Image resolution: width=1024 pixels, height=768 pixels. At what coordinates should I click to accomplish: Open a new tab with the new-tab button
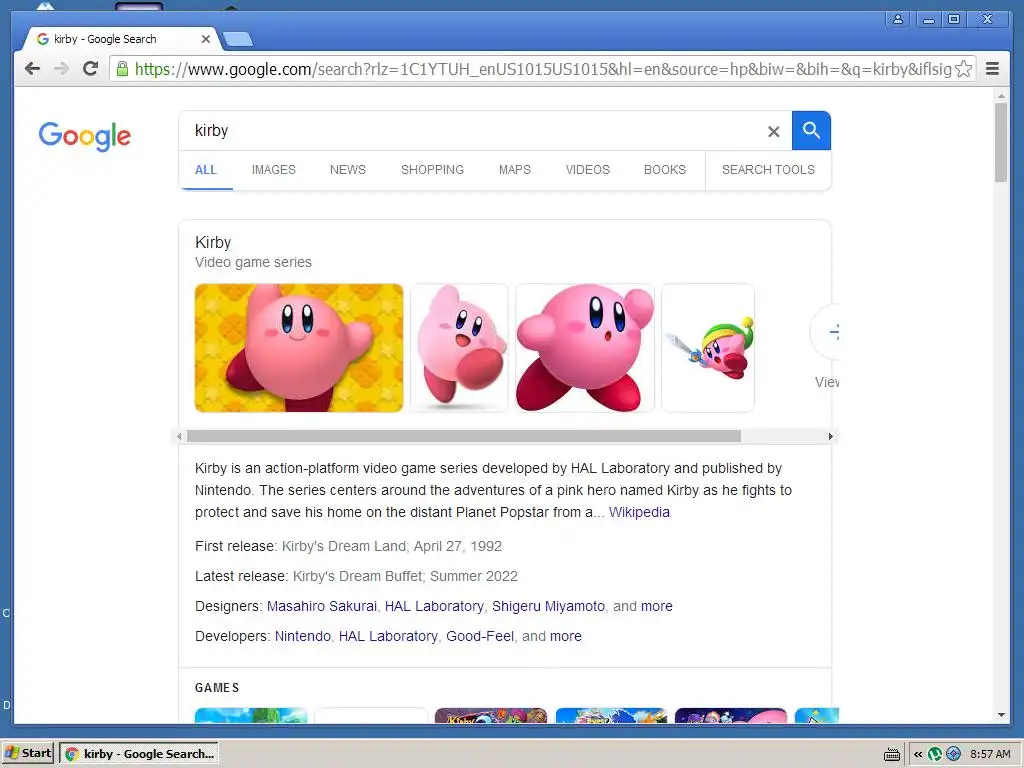[x=238, y=39]
